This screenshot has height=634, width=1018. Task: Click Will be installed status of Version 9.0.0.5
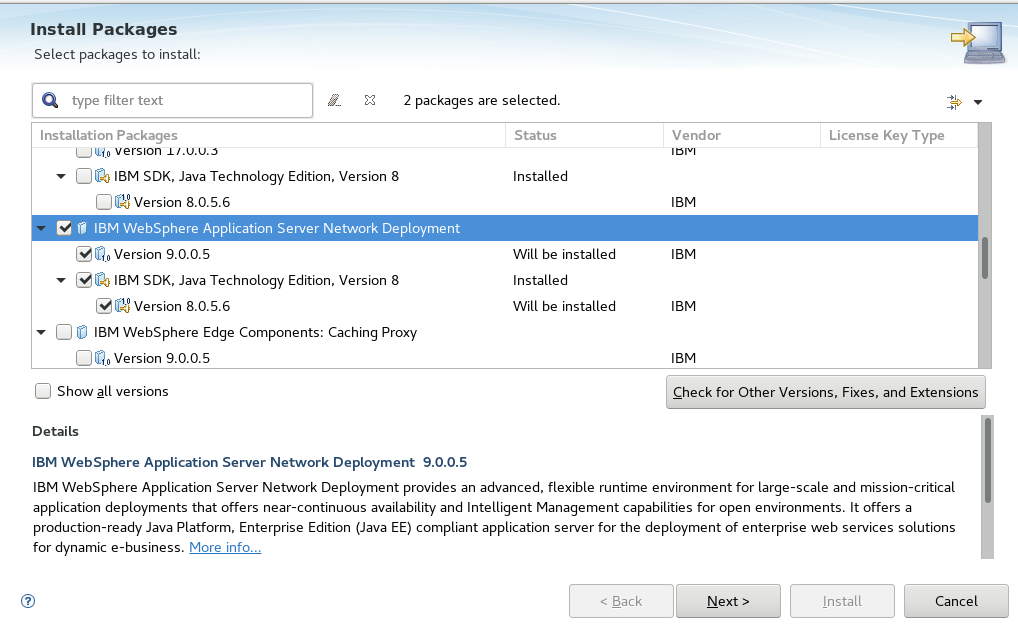pos(564,254)
